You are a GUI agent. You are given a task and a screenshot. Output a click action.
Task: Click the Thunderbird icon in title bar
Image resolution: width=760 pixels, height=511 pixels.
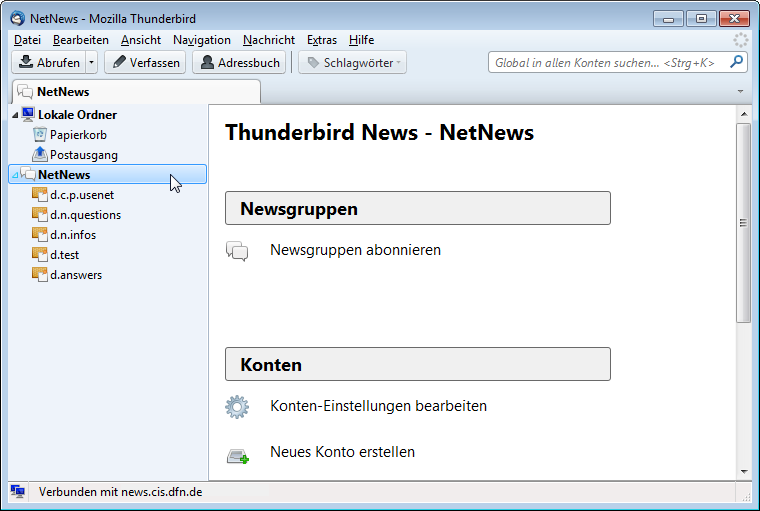[x=17, y=18]
